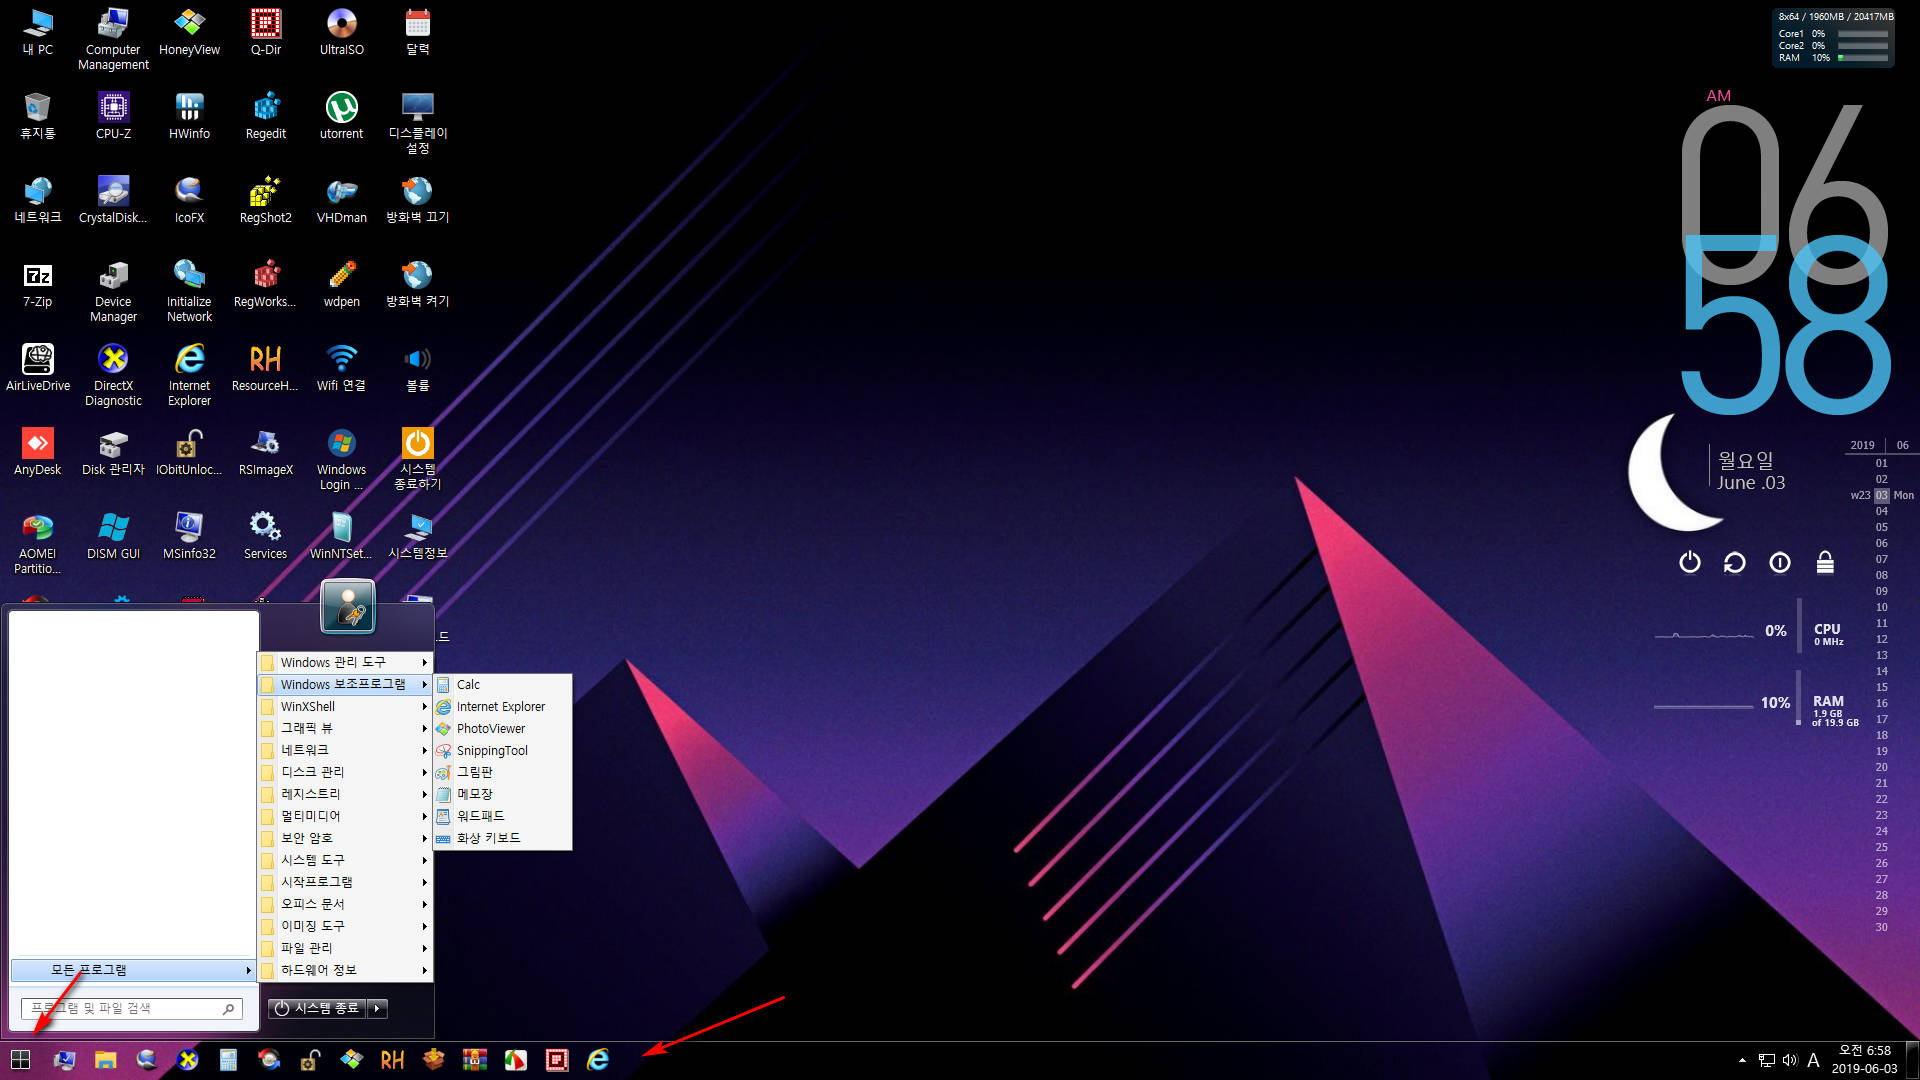Open the 볼륨 desktop icon
This screenshot has width=1920, height=1080.
pyautogui.click(x=417, y=368)
